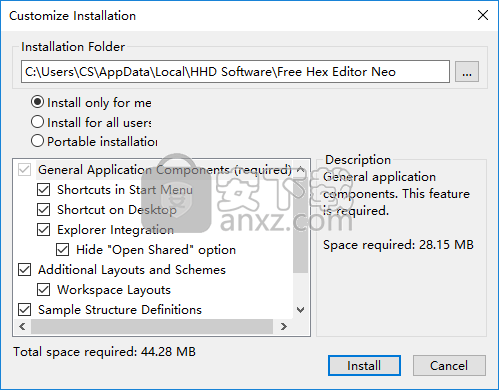Screen dimensions: 499x390
Task: Select the Hide "Open Shared" option row label
Action: [x=156, y=250]
